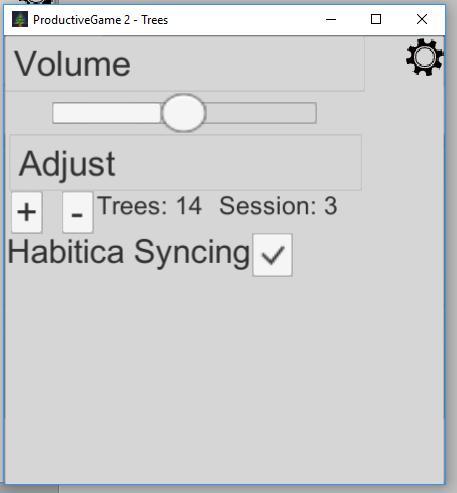Add a tree with the plus button

[x=27, y=212]
